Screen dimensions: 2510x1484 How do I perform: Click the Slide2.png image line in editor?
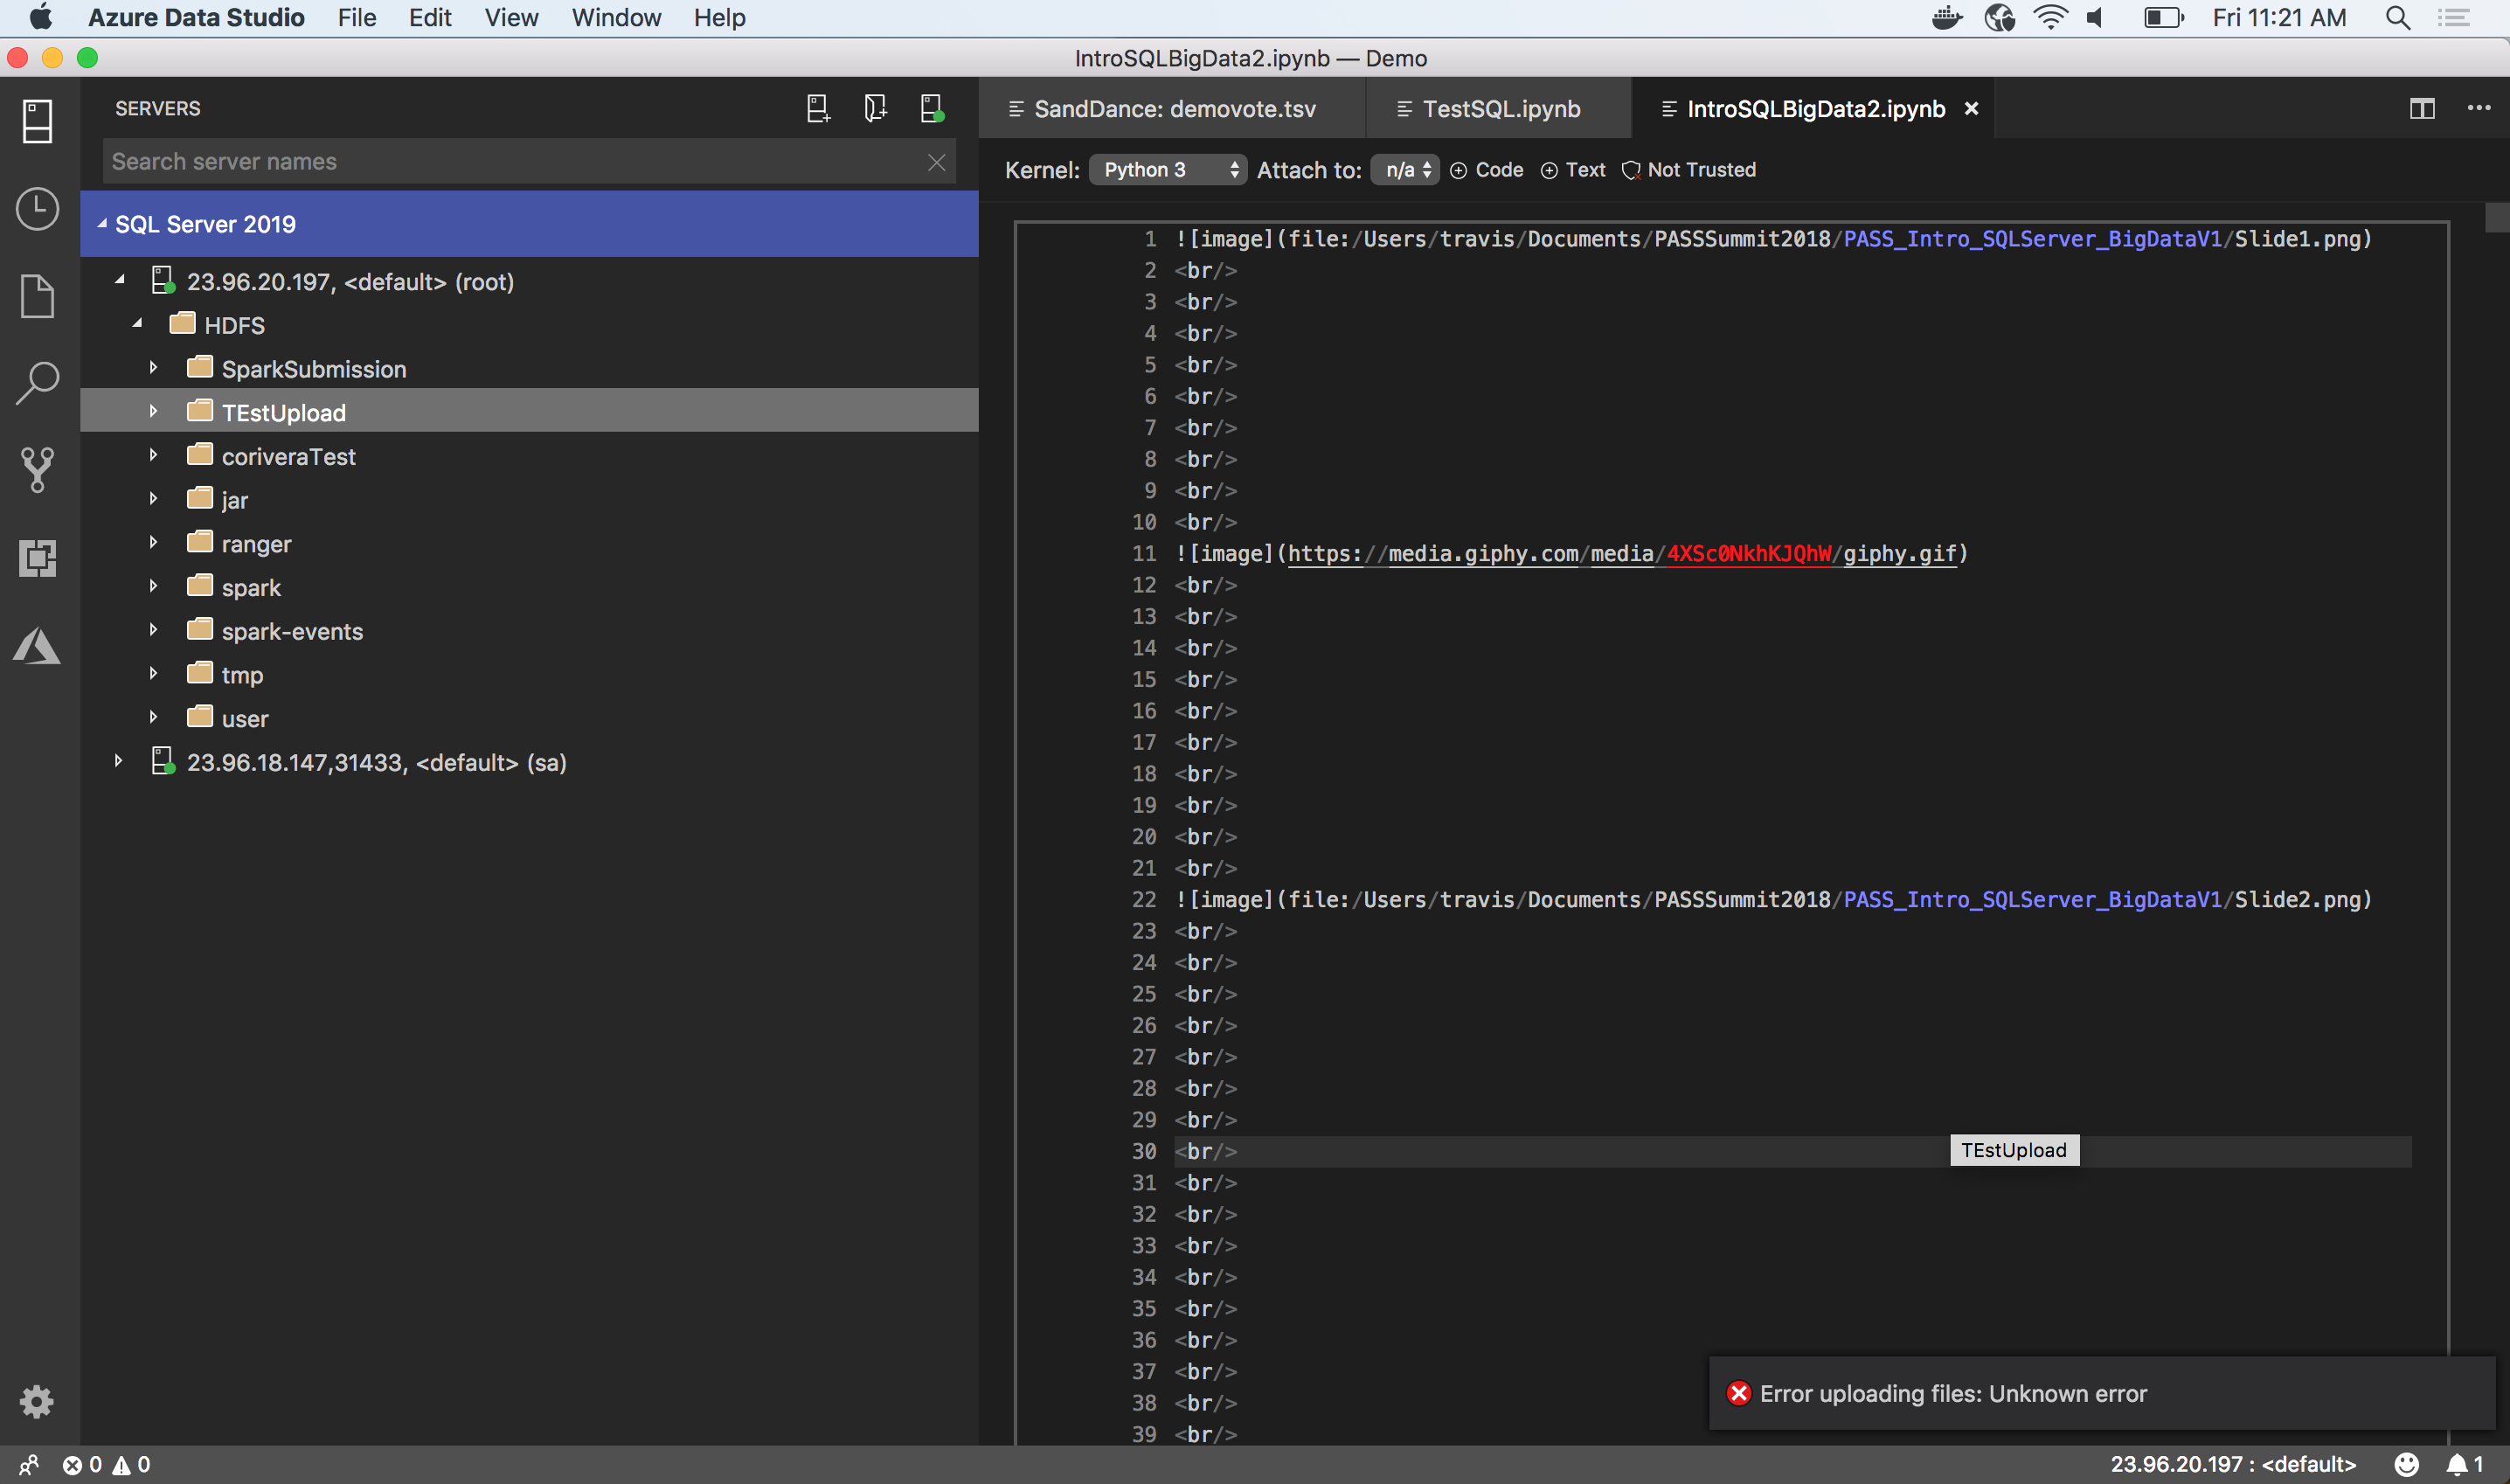1772,900
